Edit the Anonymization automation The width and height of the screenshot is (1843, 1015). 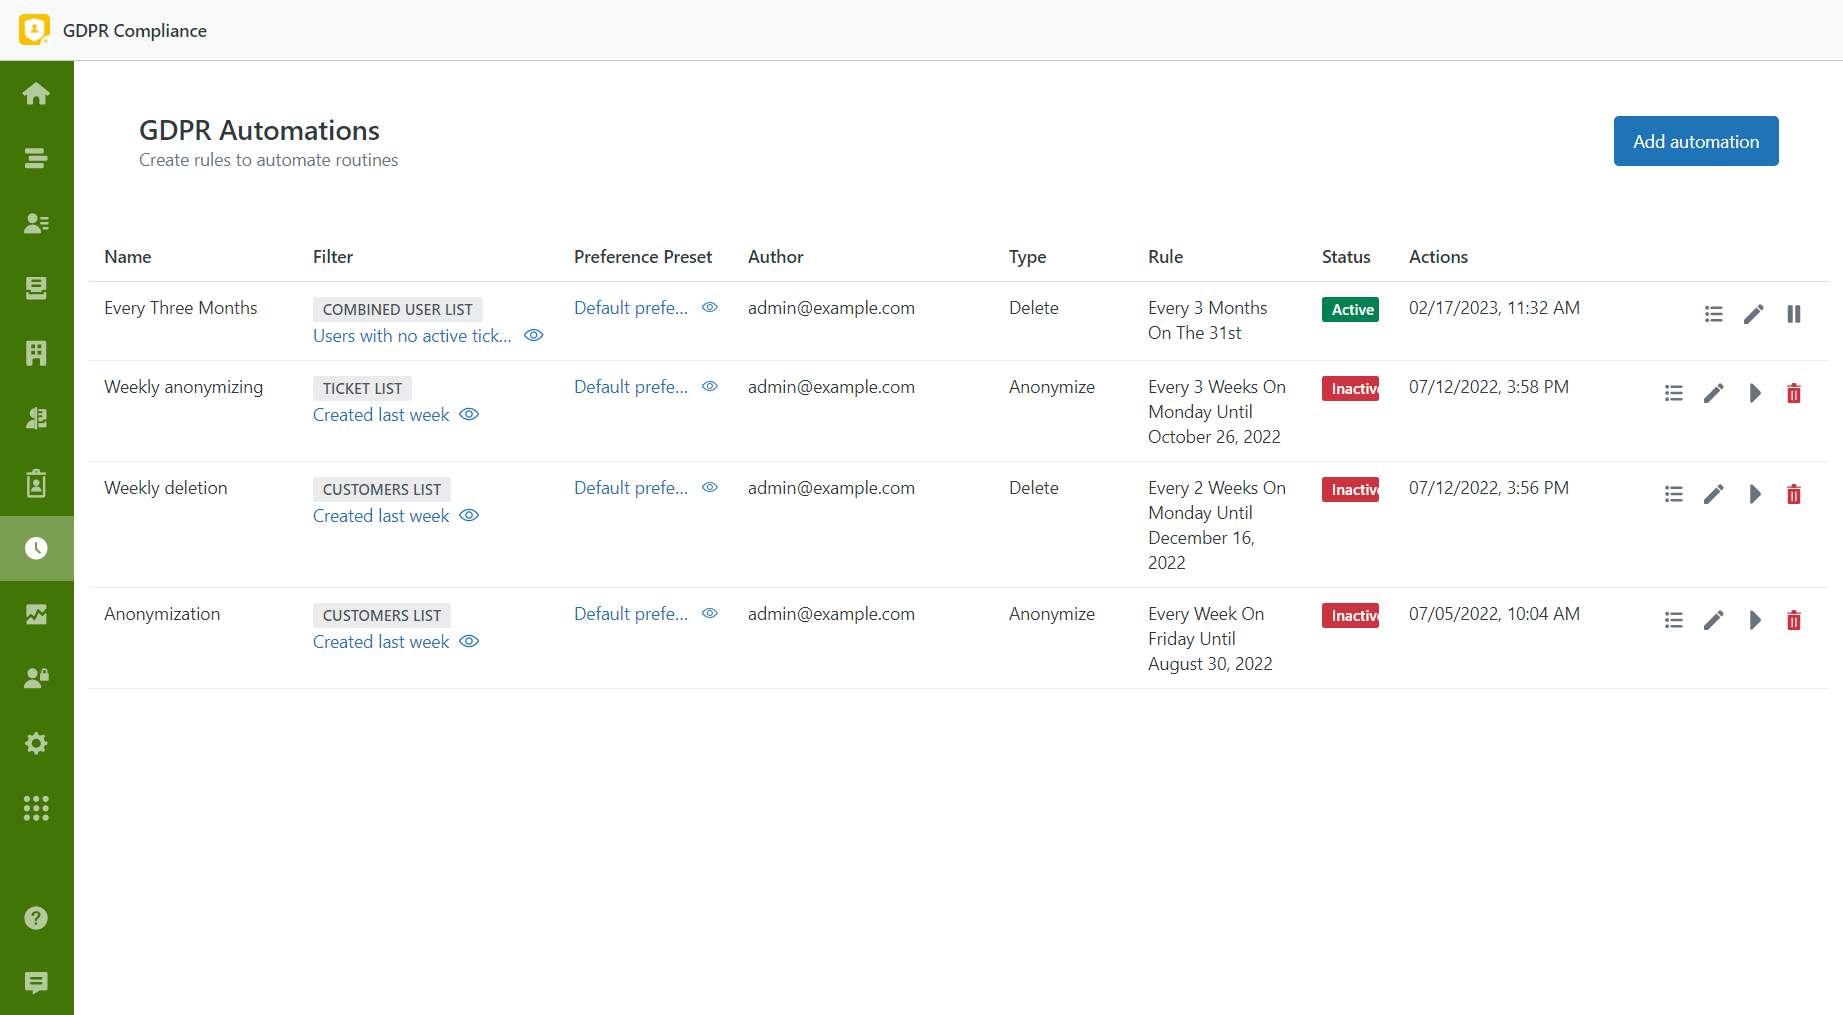(1714, 620)
